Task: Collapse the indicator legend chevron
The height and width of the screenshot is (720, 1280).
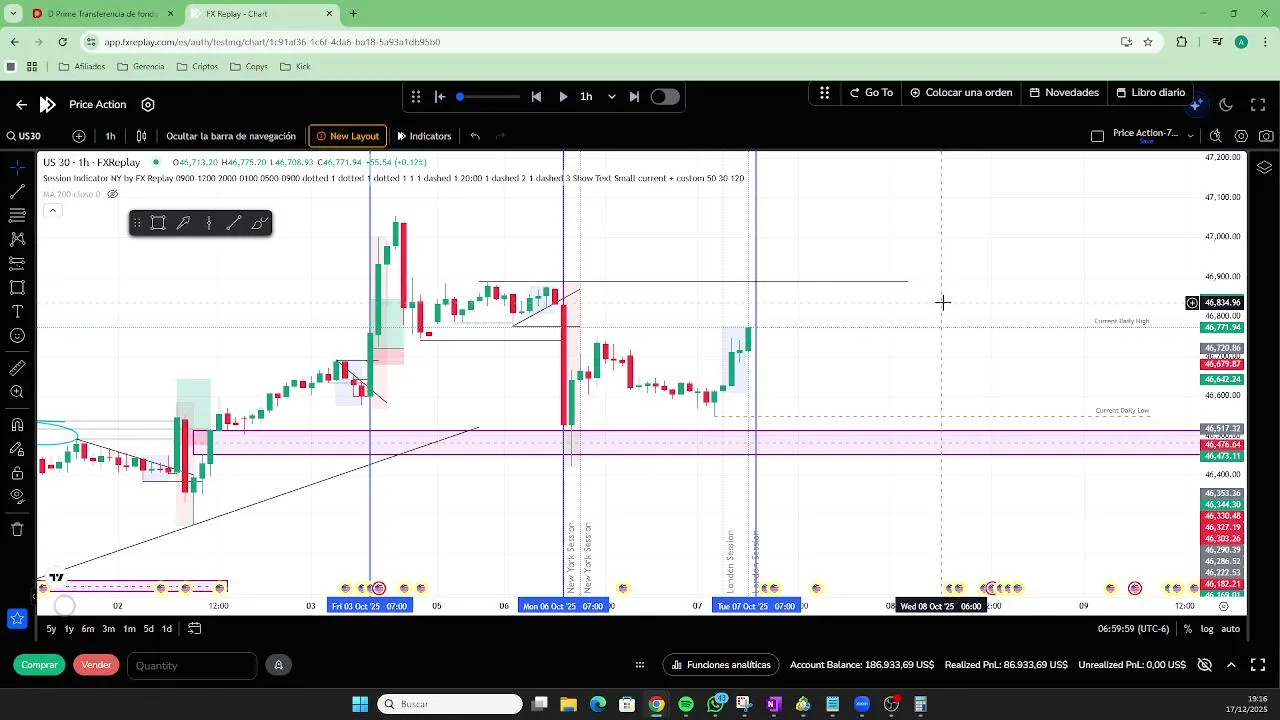Action: 52,210
